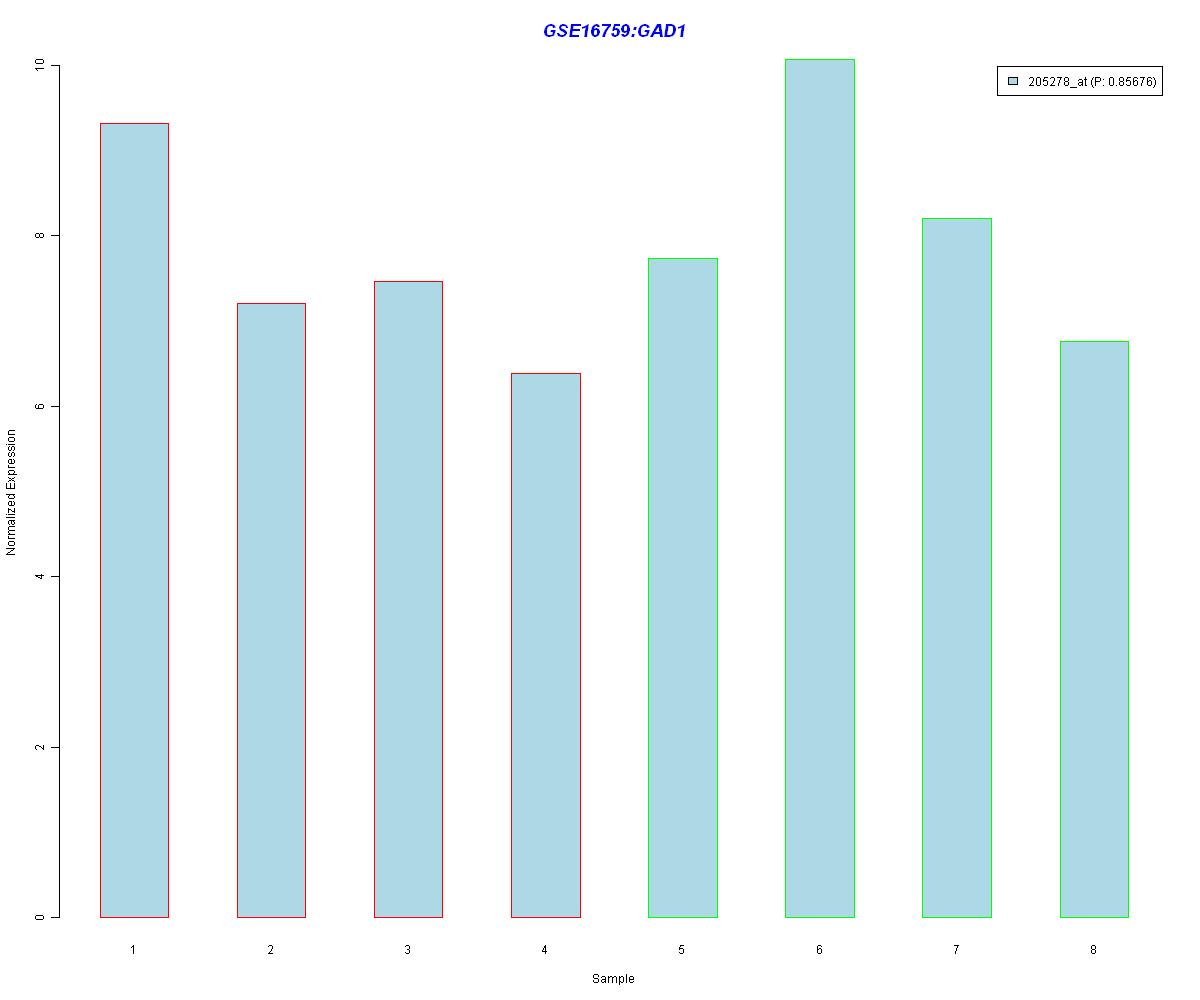Click the Normalized Expression axis title
Image resolution: width=1200 pixels, height=1000 pixels.
12,492
